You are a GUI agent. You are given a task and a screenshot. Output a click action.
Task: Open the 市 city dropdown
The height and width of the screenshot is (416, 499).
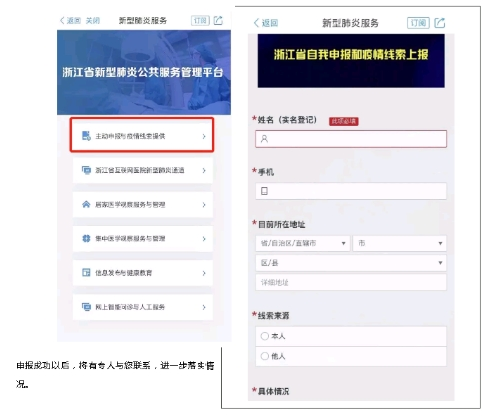point(399,243)
